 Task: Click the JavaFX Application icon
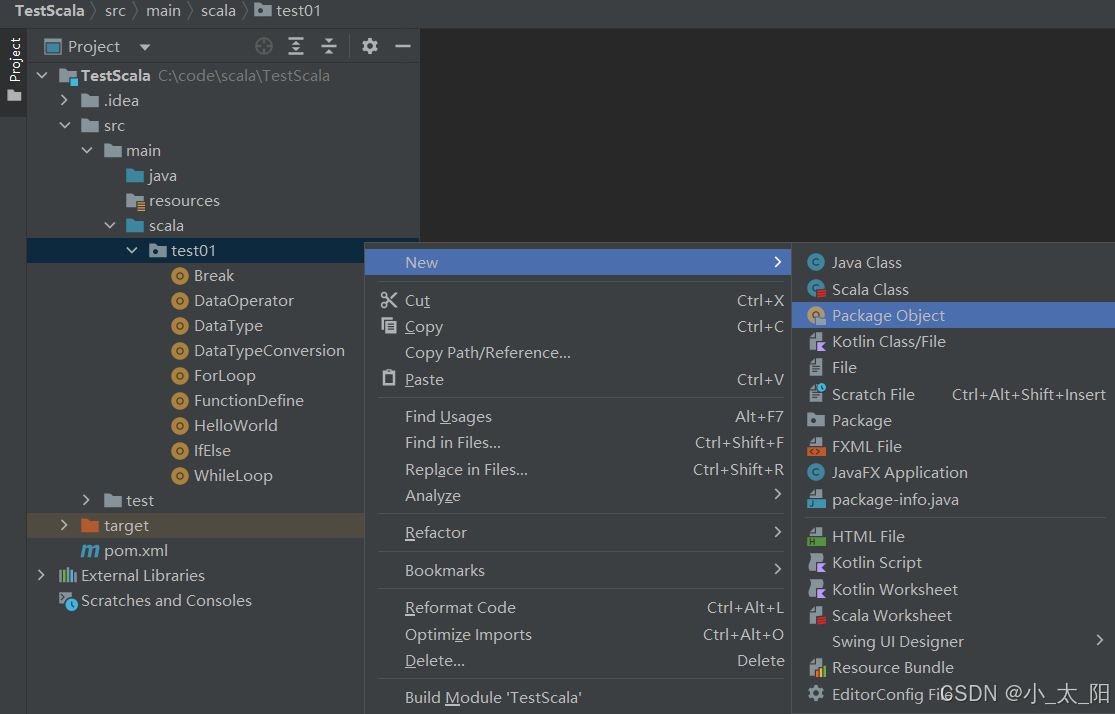point(816,472)
